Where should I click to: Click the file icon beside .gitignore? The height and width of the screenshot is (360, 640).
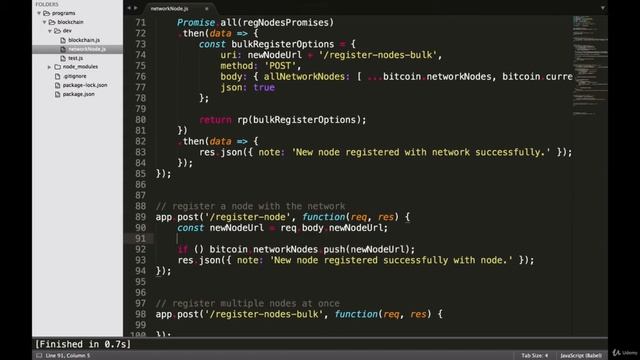[x=58, y=76]
